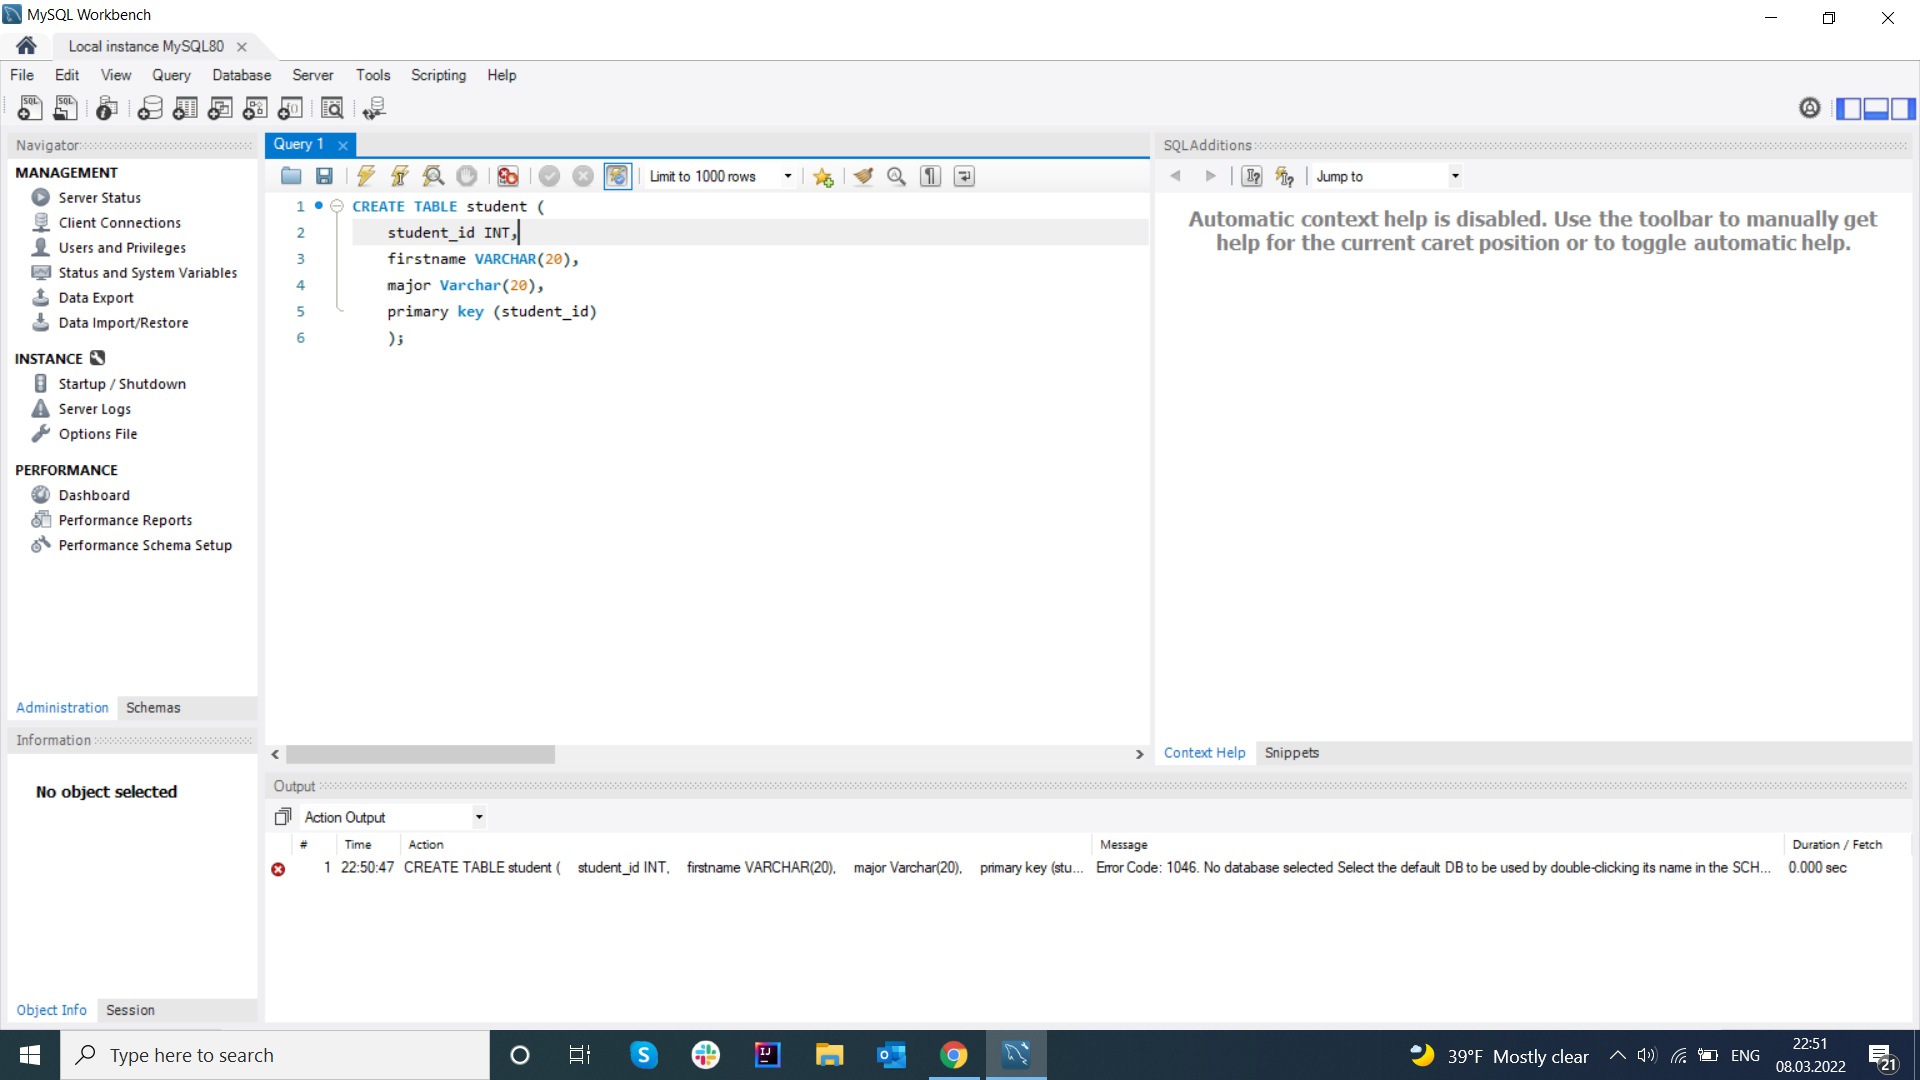The height and width of the screenshot is (1080, 1920).
Task: Open the Query menu in menu bar
Action: pos(170,75)
